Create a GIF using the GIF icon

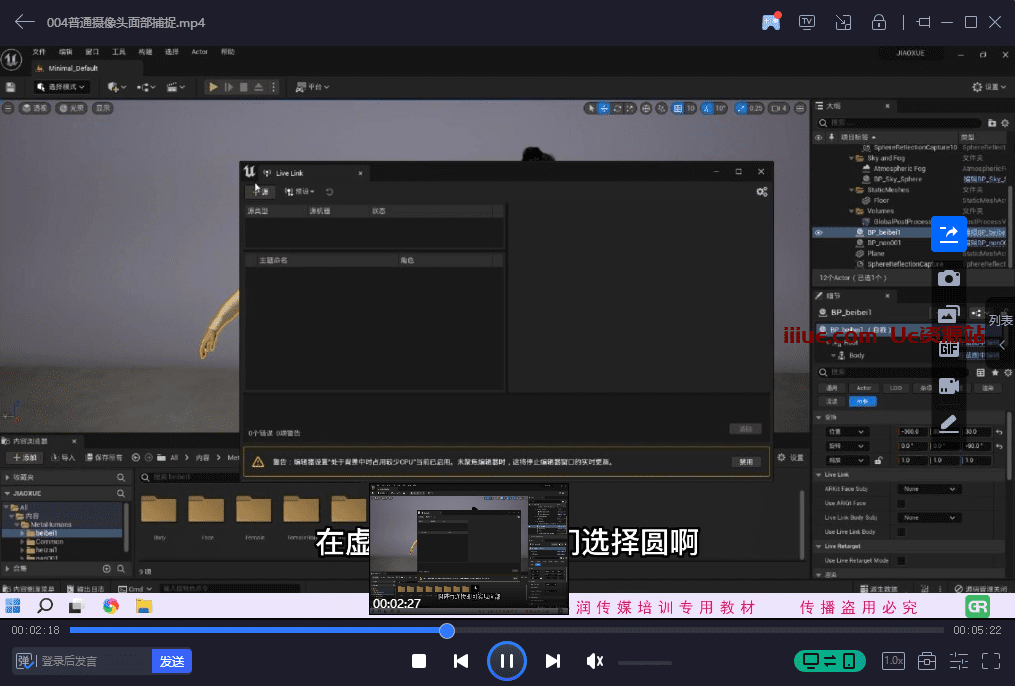click(x=948, y=349)
